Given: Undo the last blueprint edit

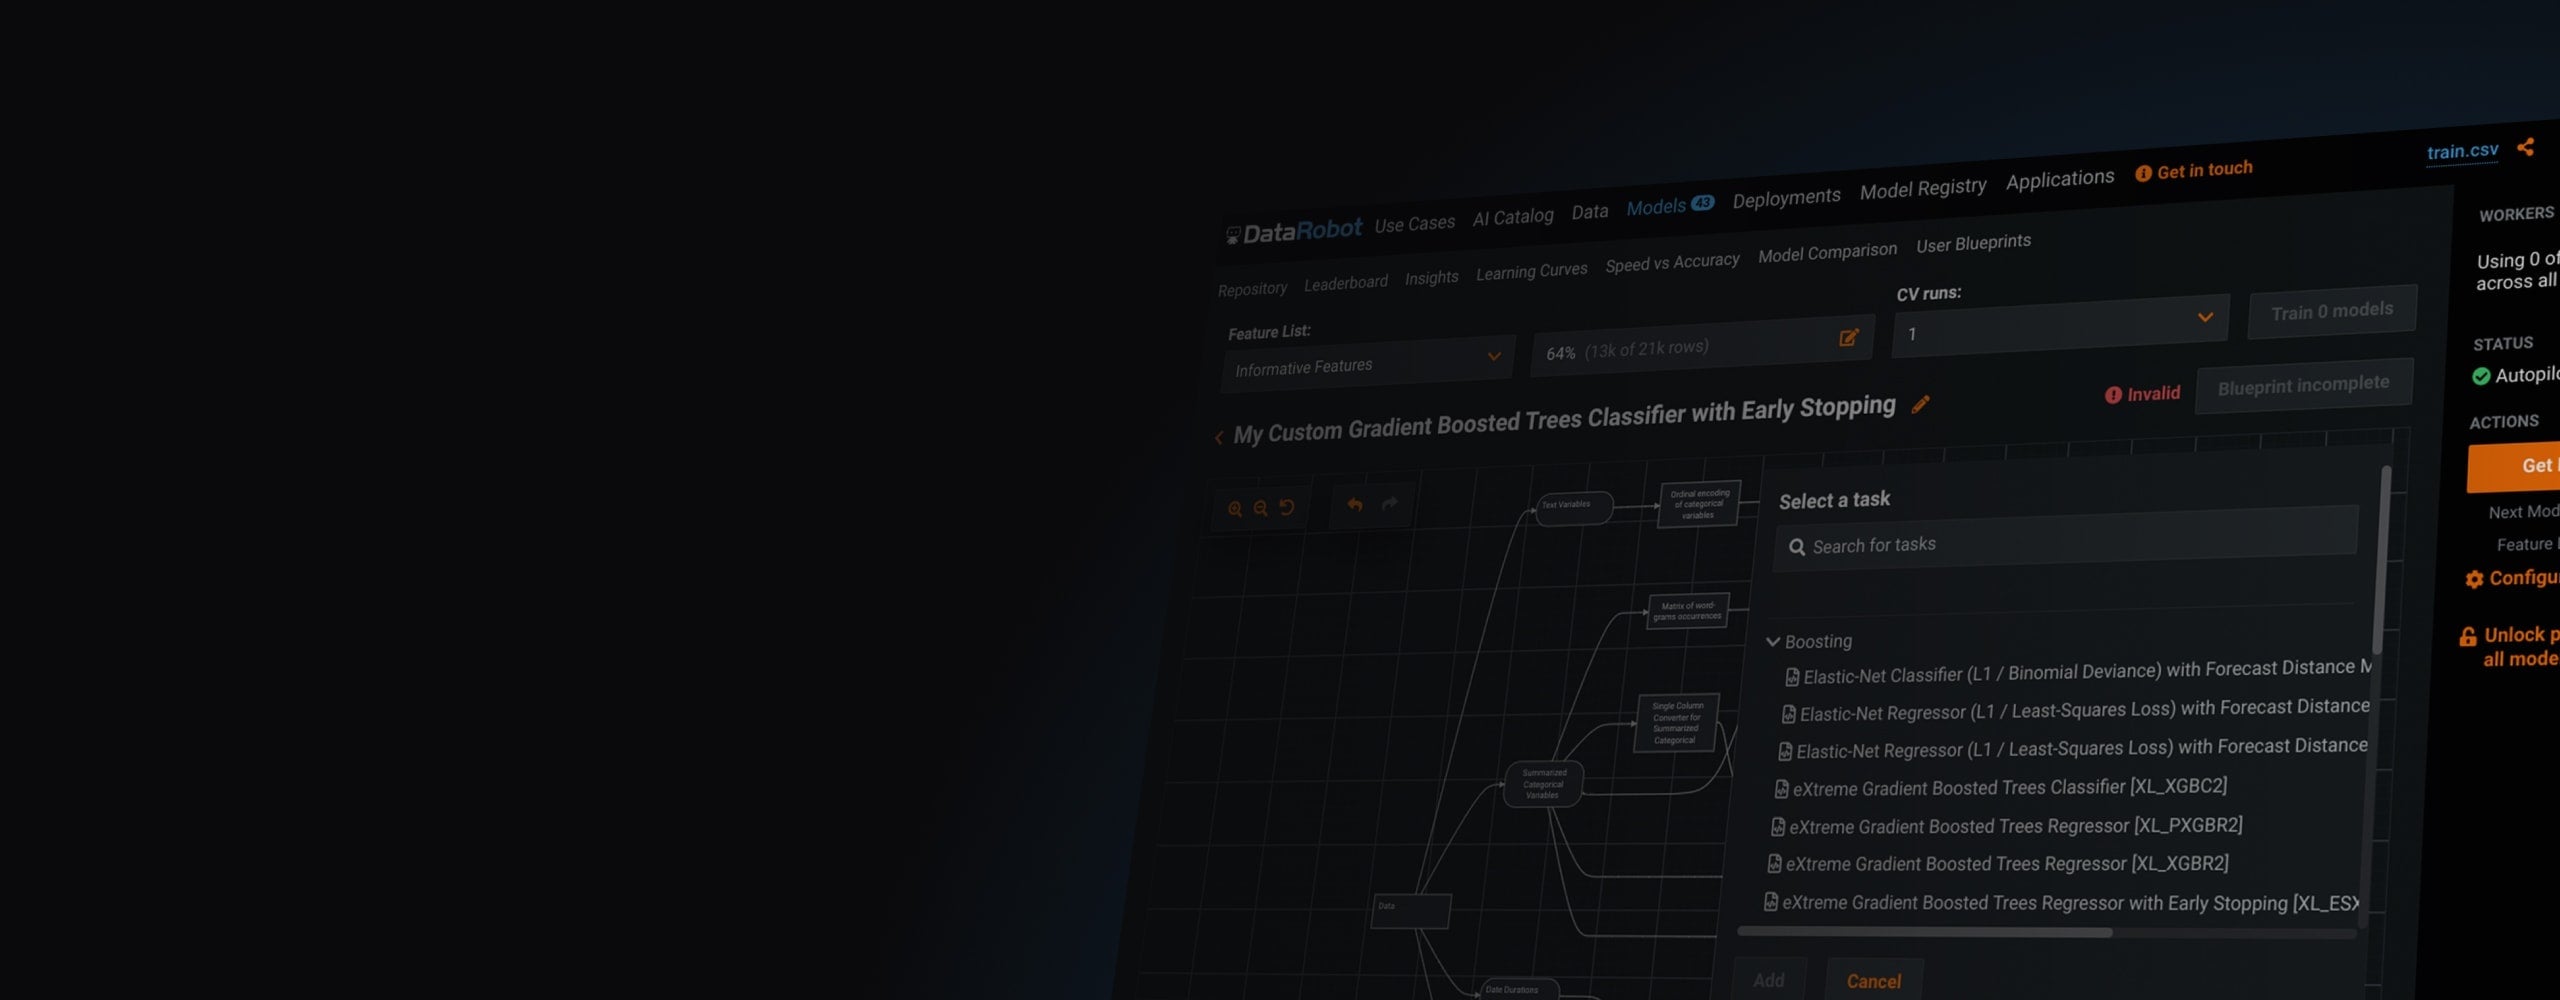Looking at the screenshot, I should [1355, 505].
